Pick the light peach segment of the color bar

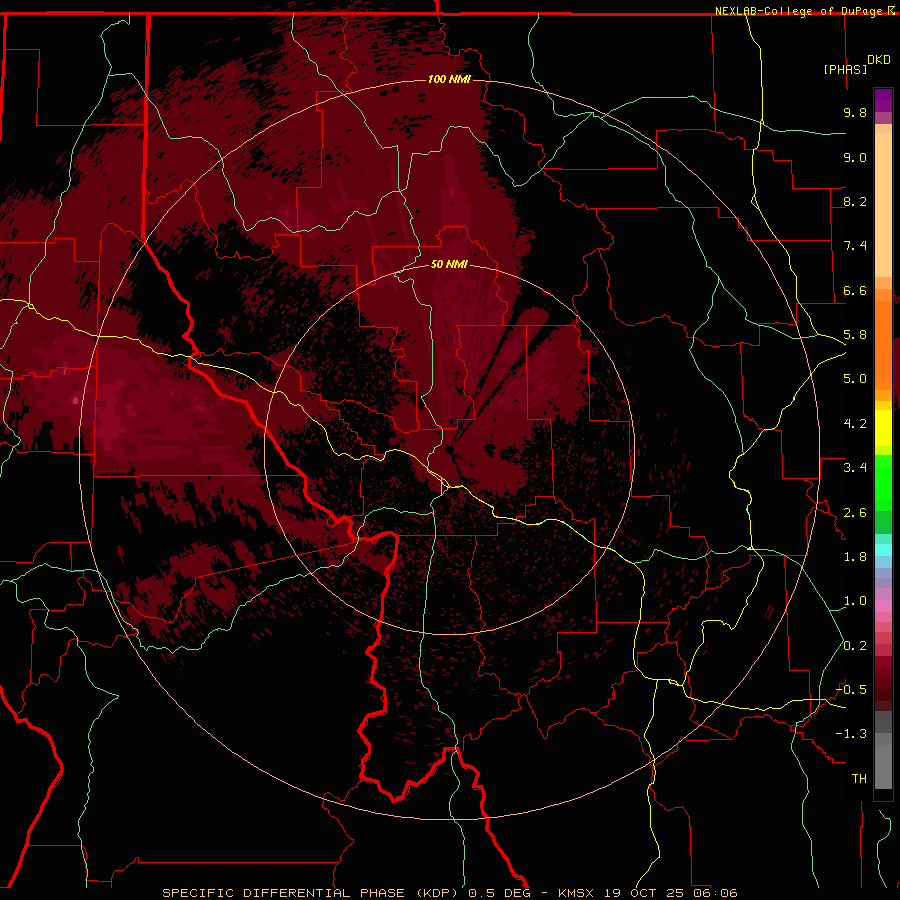(x=883, y=205)
